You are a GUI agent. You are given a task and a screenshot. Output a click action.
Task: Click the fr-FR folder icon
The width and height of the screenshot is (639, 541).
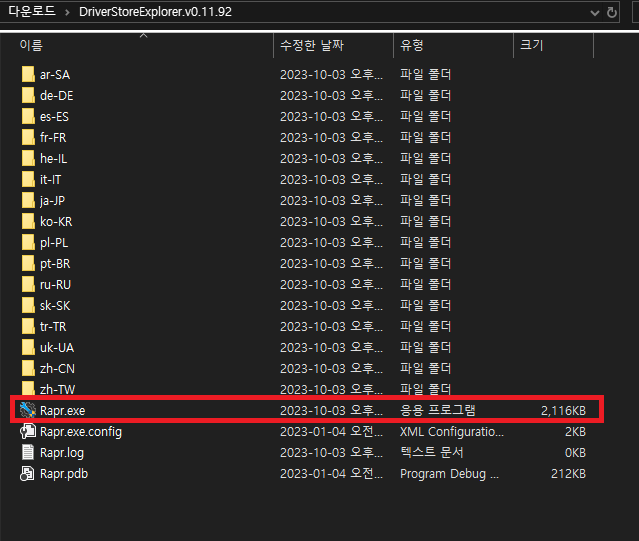pos(28,137)
